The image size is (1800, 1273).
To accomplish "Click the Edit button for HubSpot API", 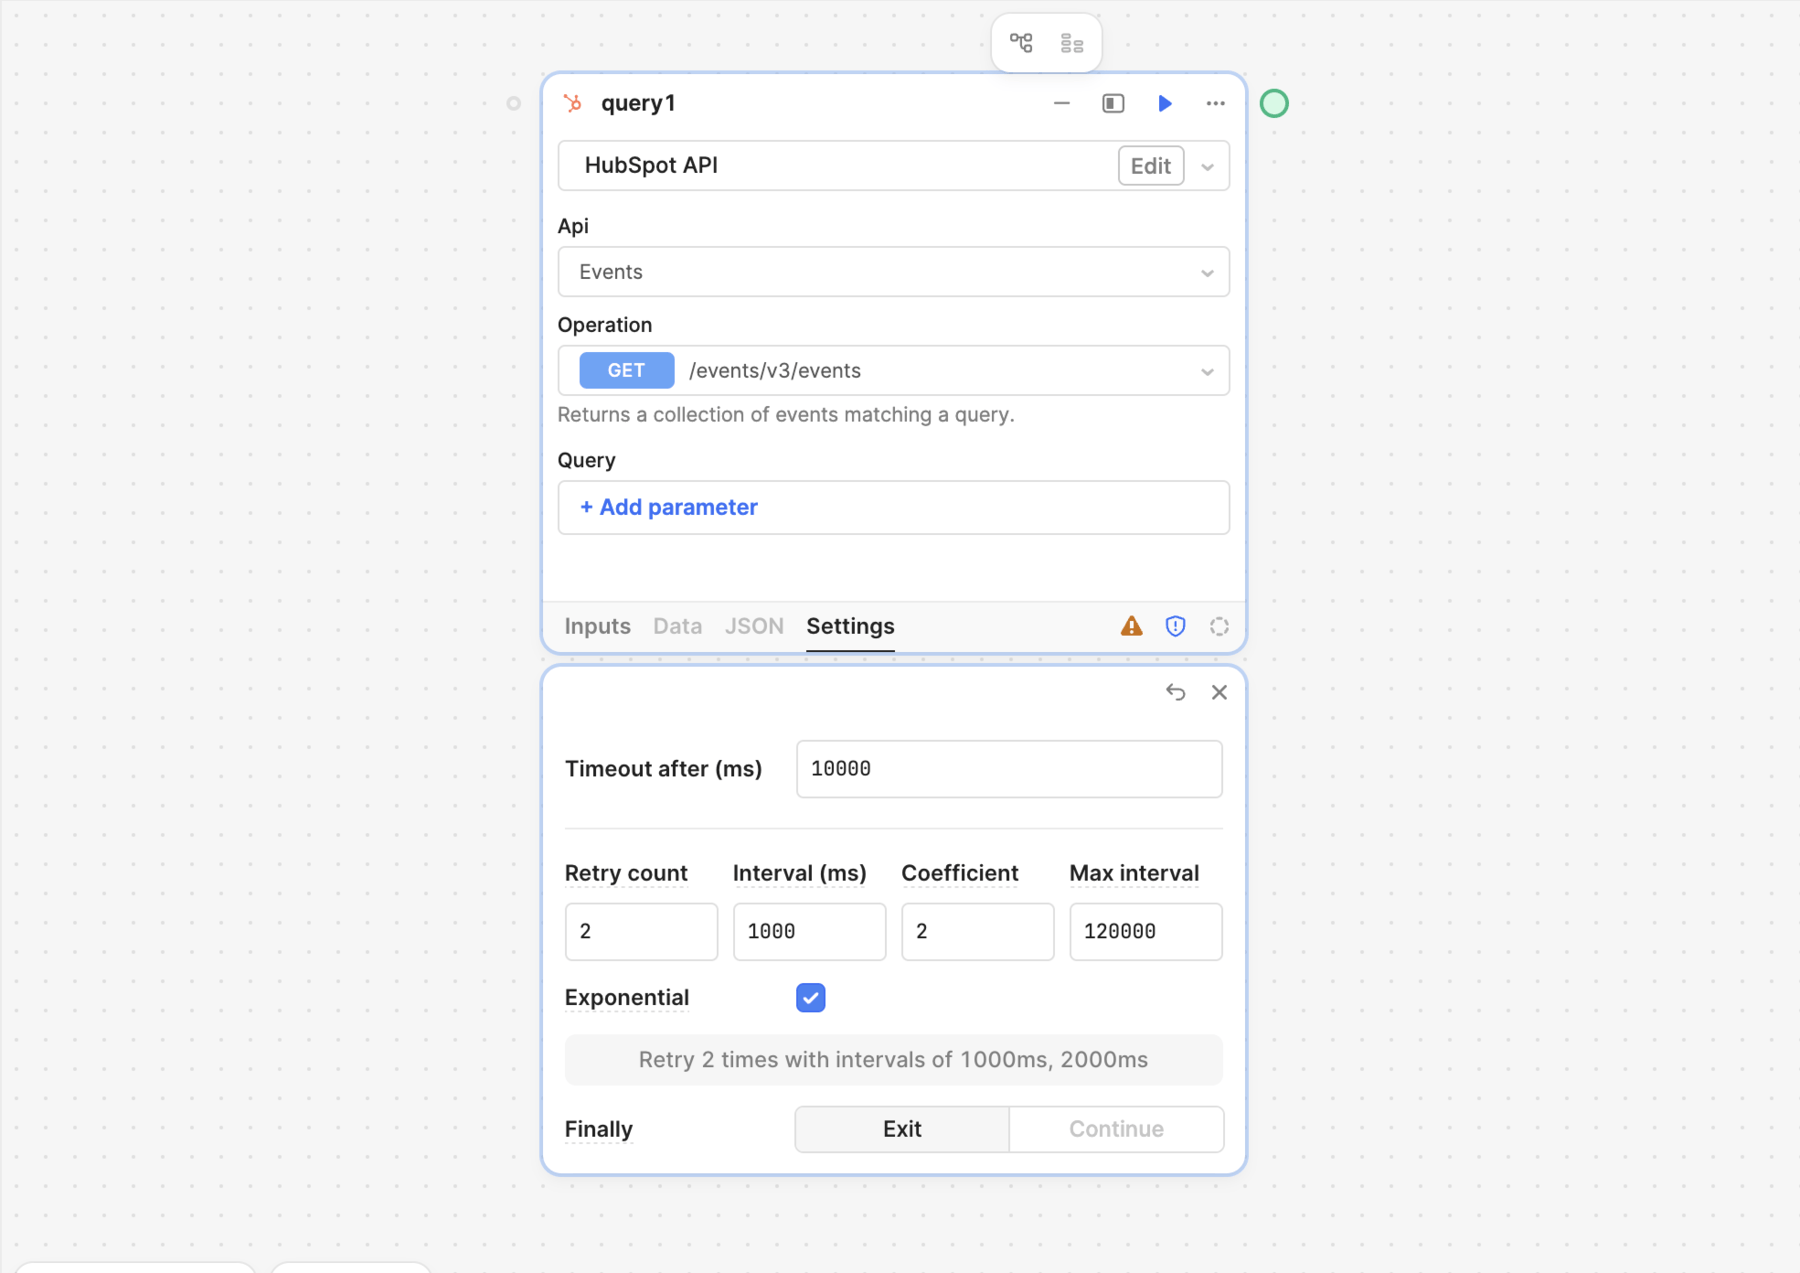I will 1150,166.
